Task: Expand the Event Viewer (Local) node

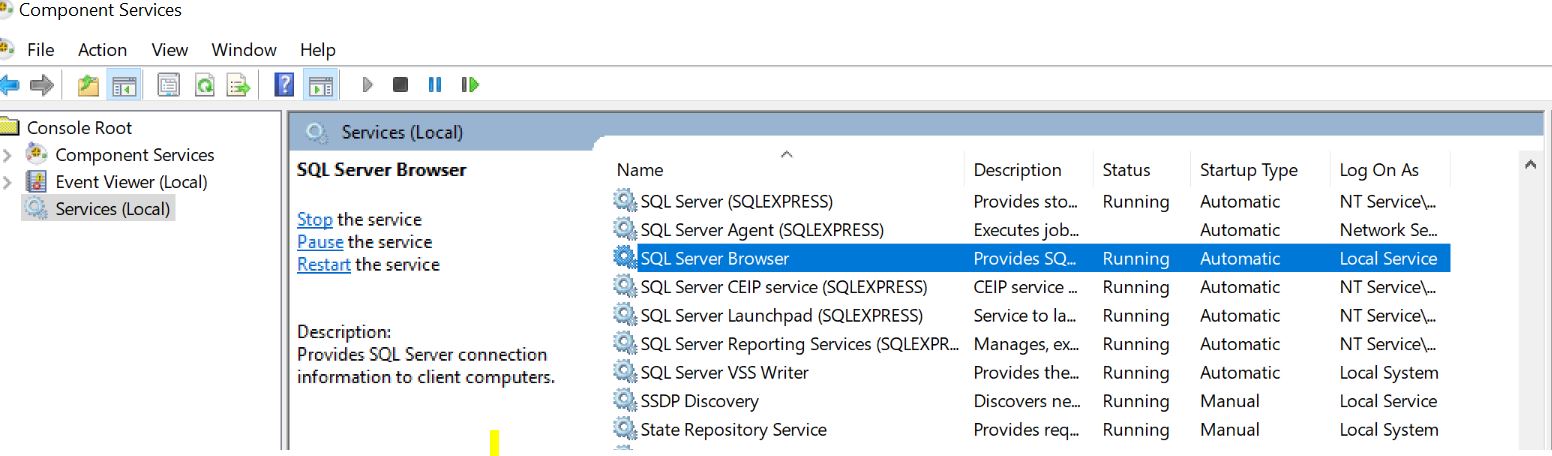Action: pos(8,182)
